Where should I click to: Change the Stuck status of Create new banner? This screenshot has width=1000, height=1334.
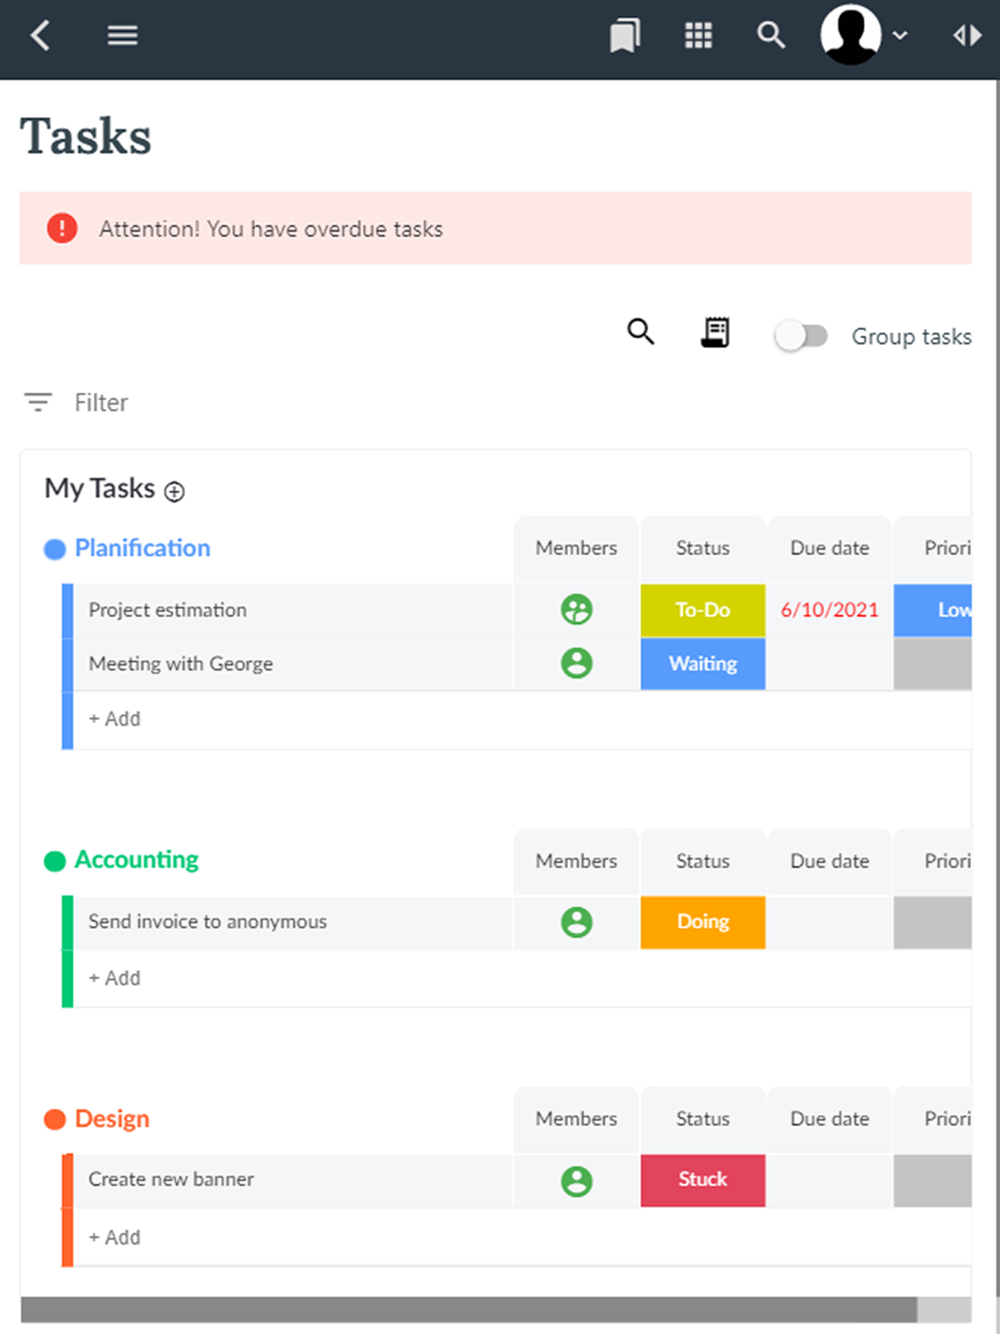703,1180
